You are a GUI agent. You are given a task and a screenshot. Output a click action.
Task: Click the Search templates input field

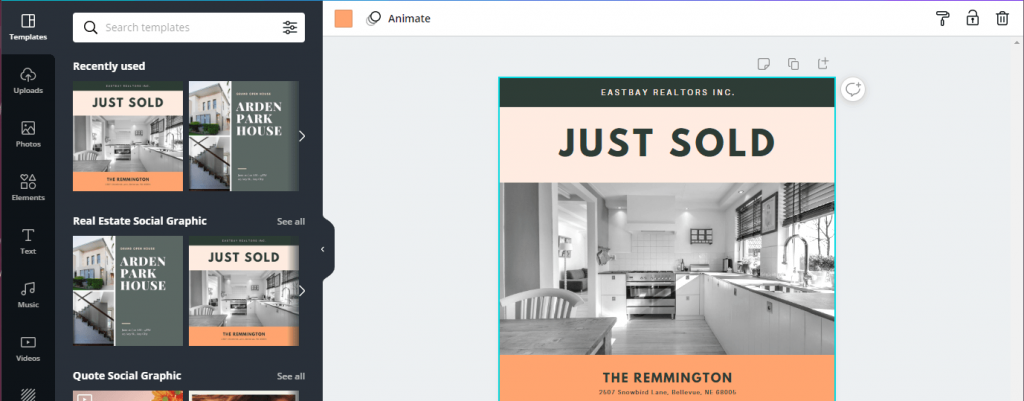coord(189,27)
